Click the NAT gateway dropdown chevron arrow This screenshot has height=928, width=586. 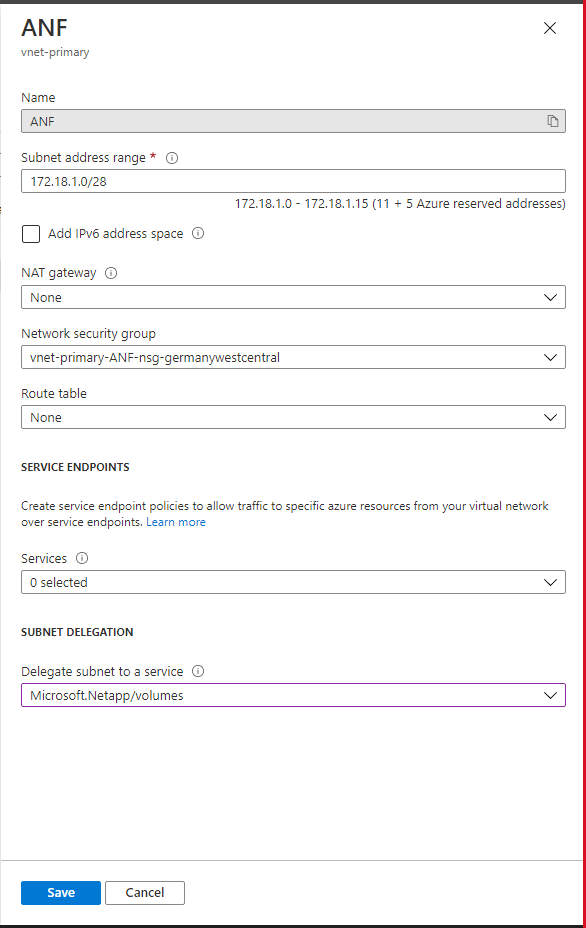(550, 297)
